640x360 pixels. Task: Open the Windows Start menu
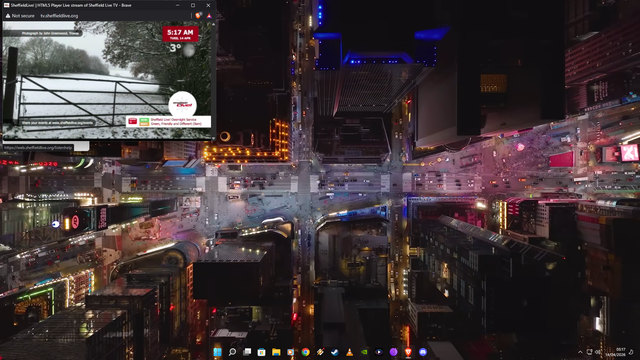(218, 352)
